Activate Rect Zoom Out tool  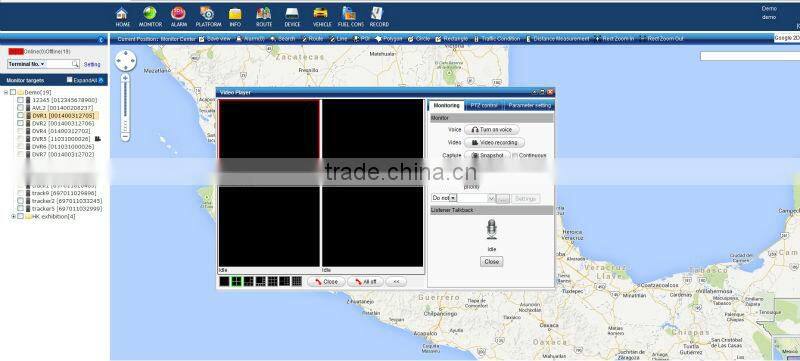pyautogui.click(x=661, y=39)
